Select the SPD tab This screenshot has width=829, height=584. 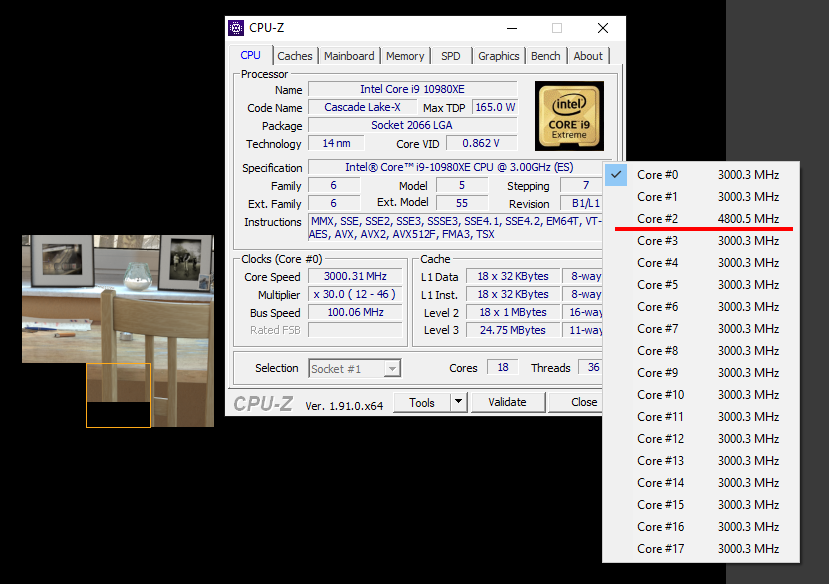pyautogui.click(x=450, y=56)
